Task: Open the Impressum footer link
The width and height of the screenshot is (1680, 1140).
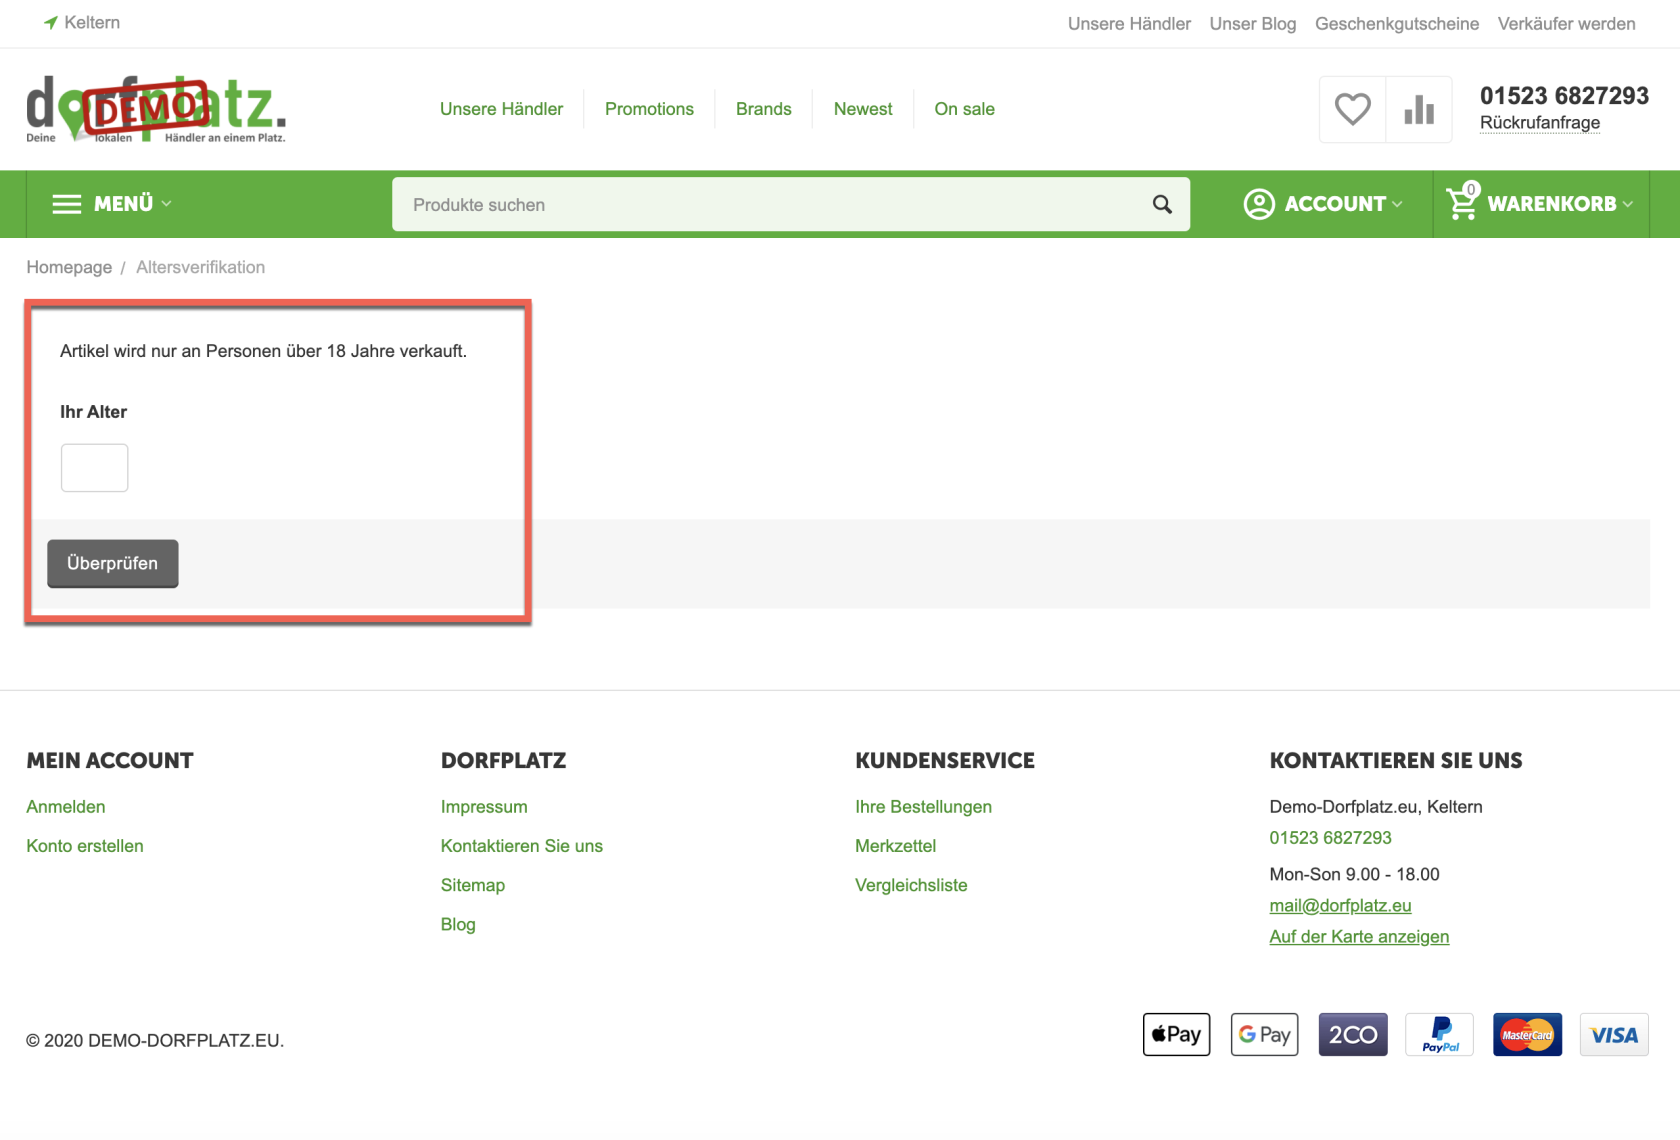Action: coord(484,807)
